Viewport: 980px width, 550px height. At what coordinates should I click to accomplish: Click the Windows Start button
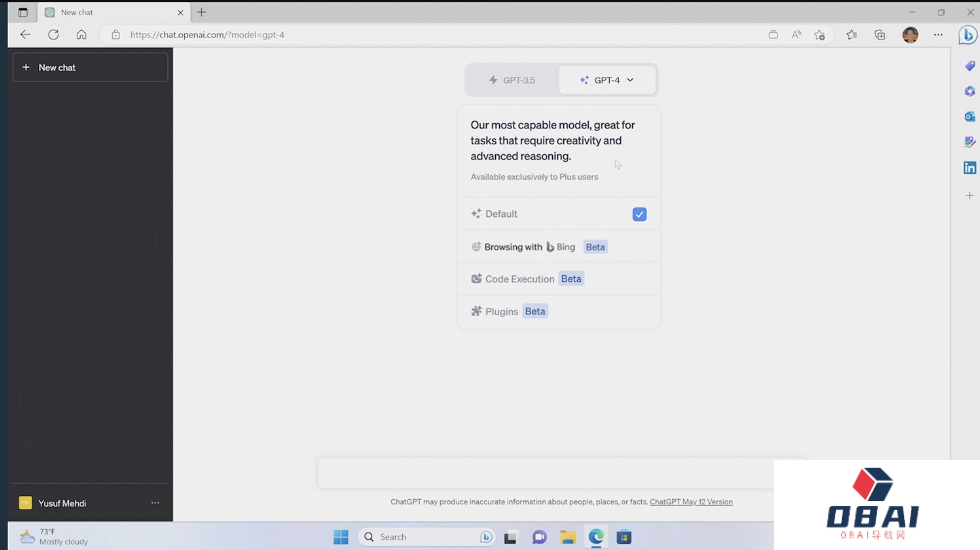(x=341, y=537)
